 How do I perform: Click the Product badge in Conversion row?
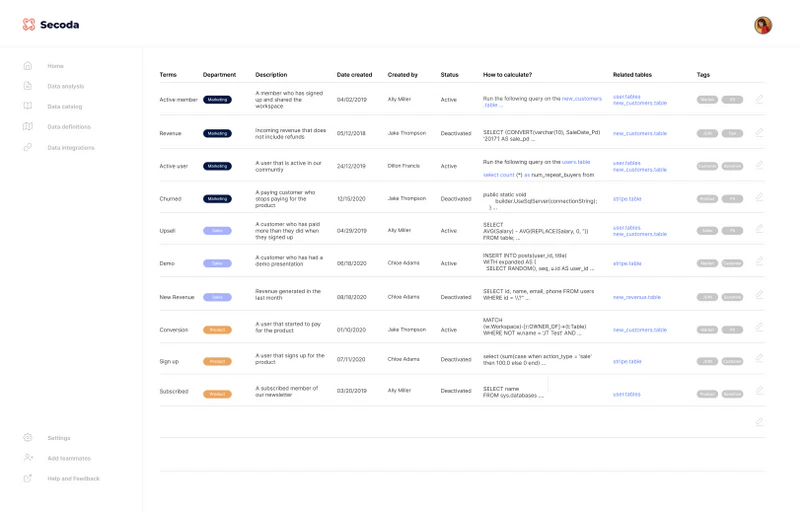[x=217, y=330]
